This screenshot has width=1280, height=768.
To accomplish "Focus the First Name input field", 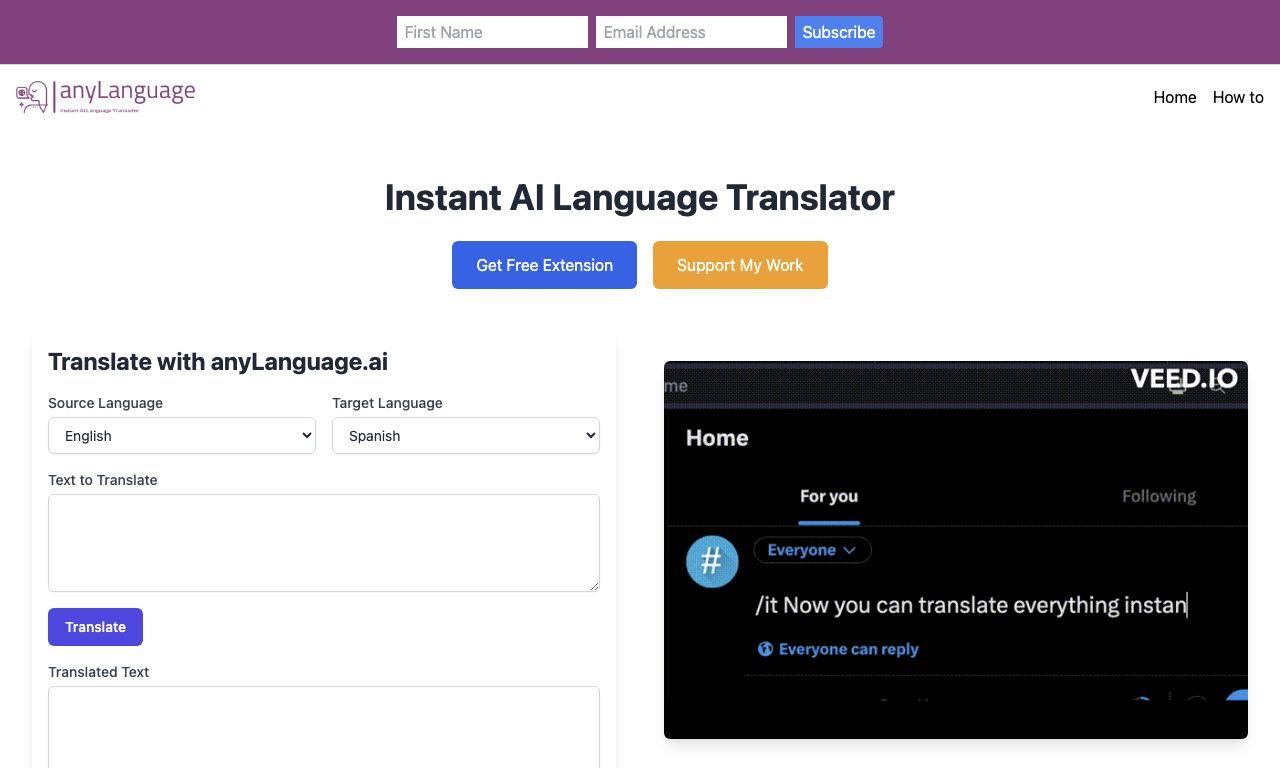I will (492, 32).
